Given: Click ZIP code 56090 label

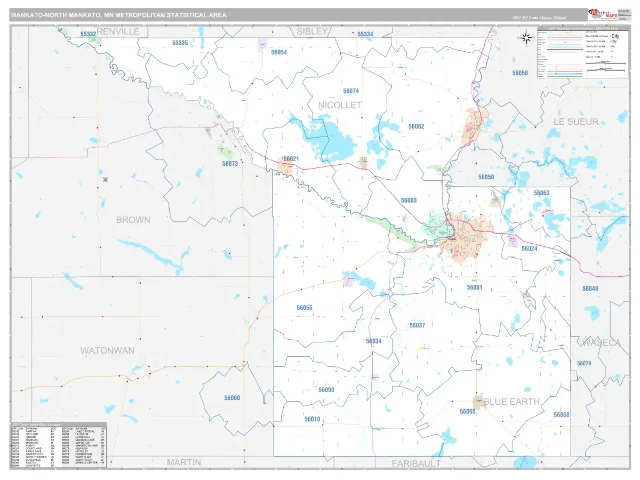Looking at the screenshot, I should point(327,390).
